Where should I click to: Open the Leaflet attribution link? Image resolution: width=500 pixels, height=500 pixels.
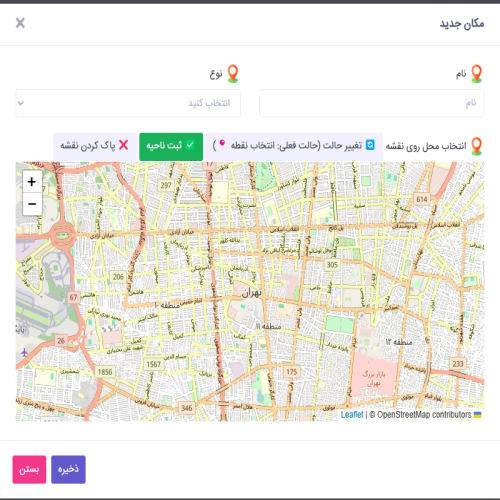352,415
